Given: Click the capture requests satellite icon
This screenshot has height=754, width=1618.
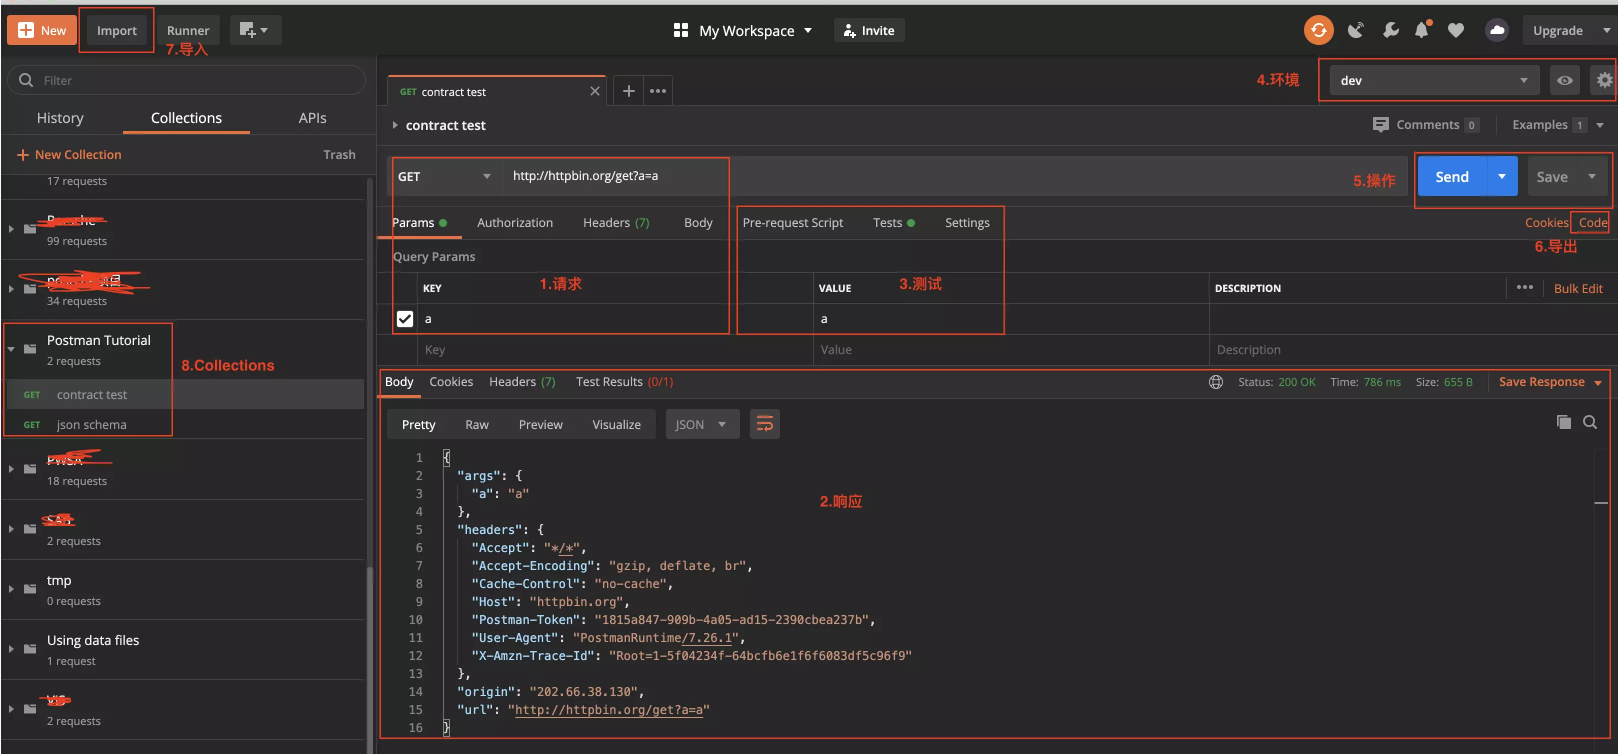Looking at the screenshot, I should 1355,30.
